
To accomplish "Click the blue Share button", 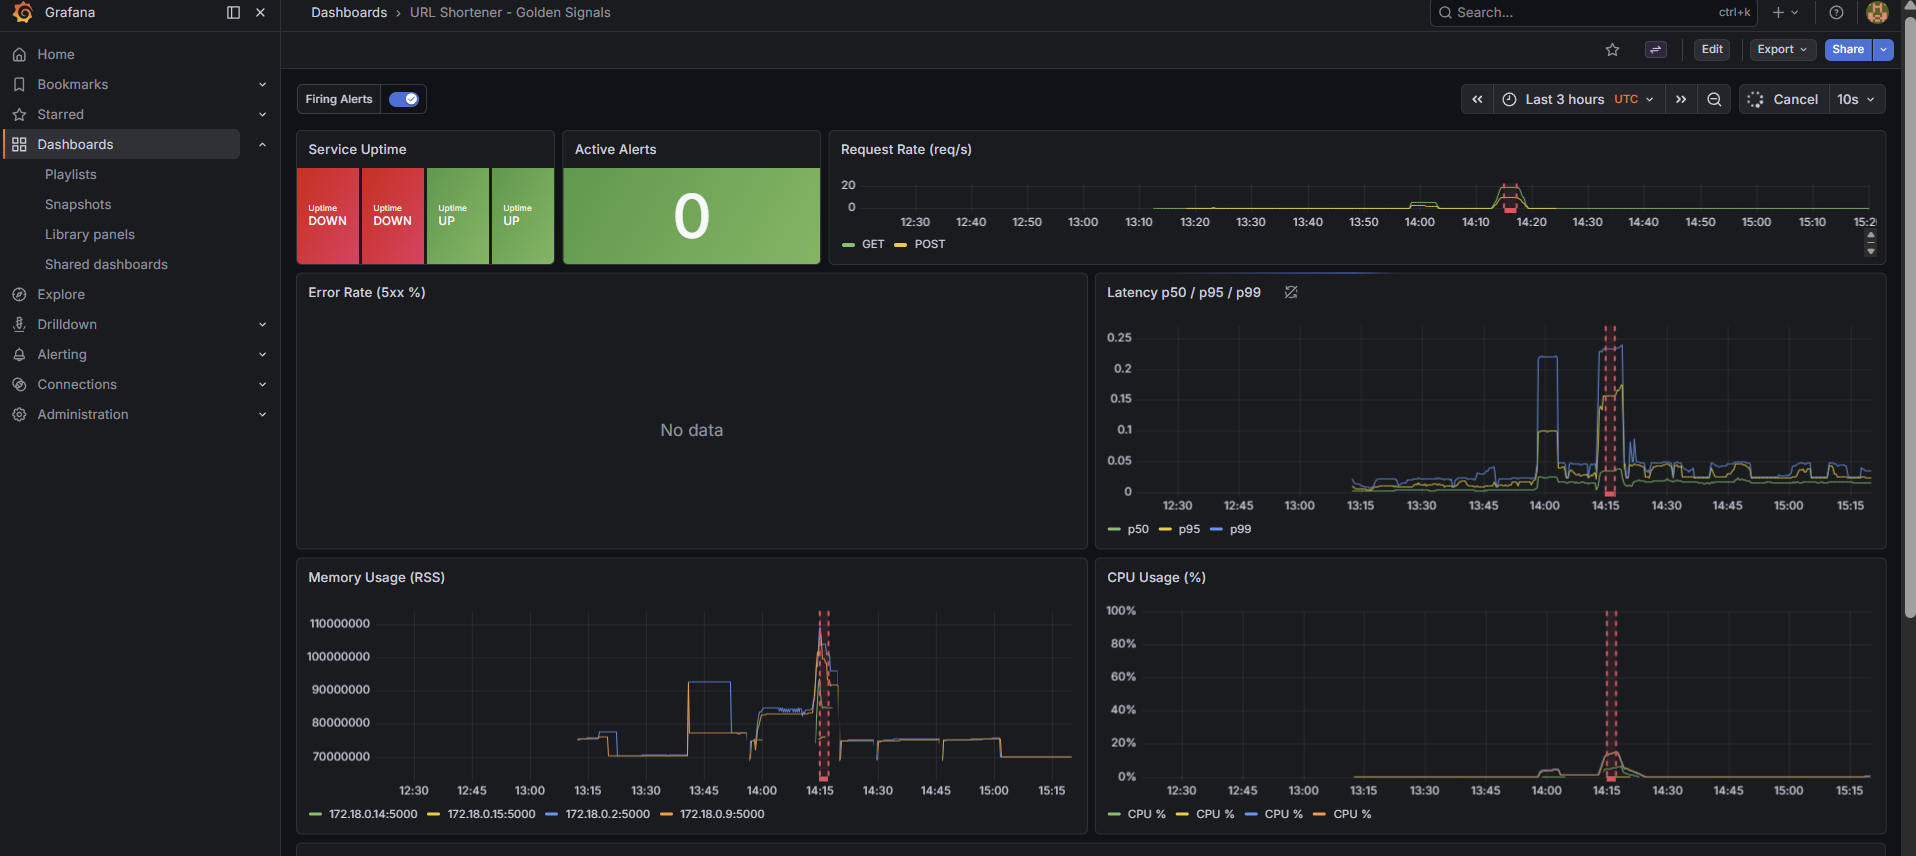I will point(1848,49).
